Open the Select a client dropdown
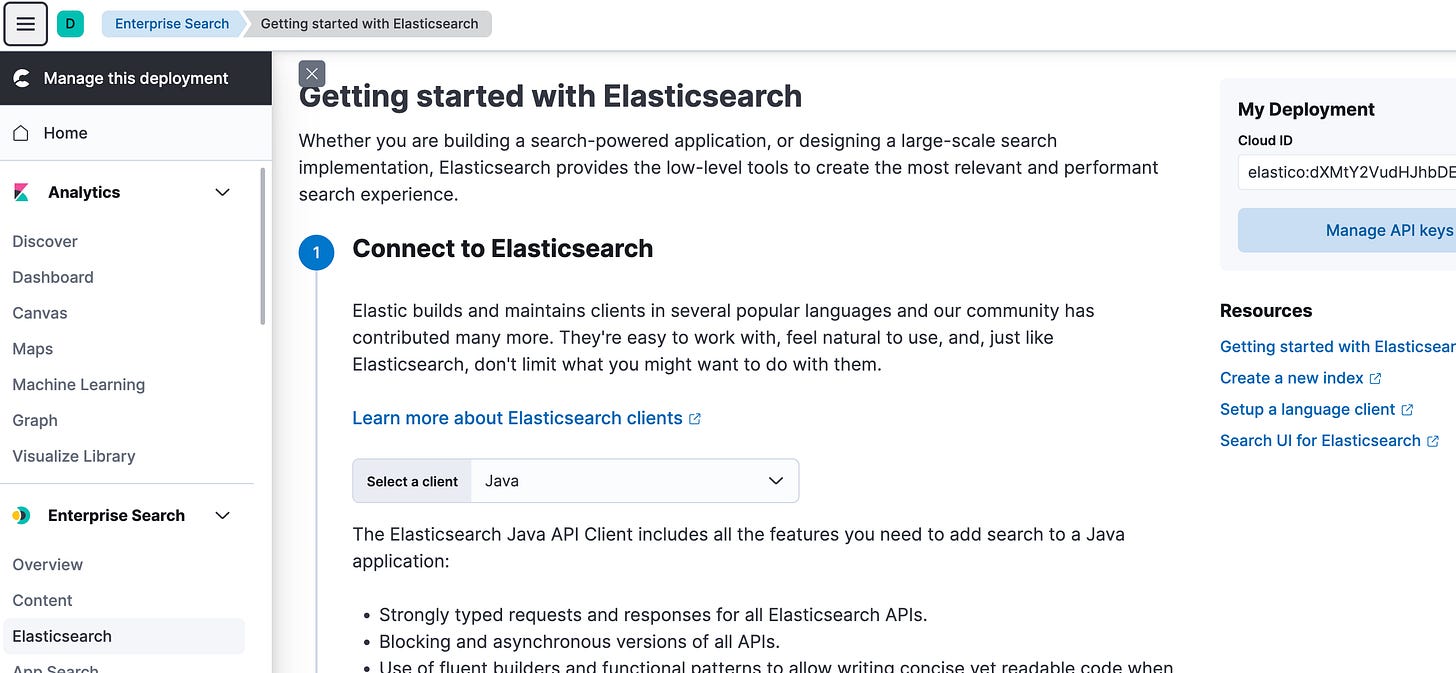The width and height of the screenshot is (1456, 673). pyautogui.click(x=634, y=481)
